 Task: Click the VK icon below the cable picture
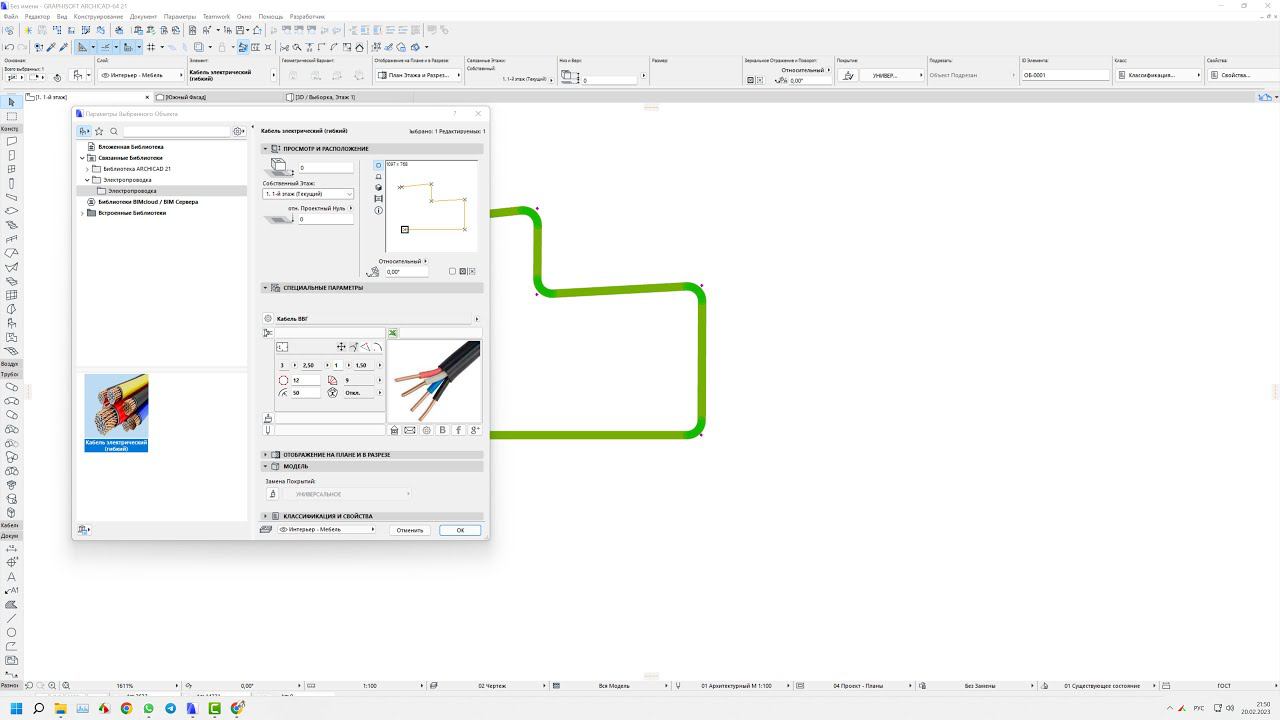point(442,430)
